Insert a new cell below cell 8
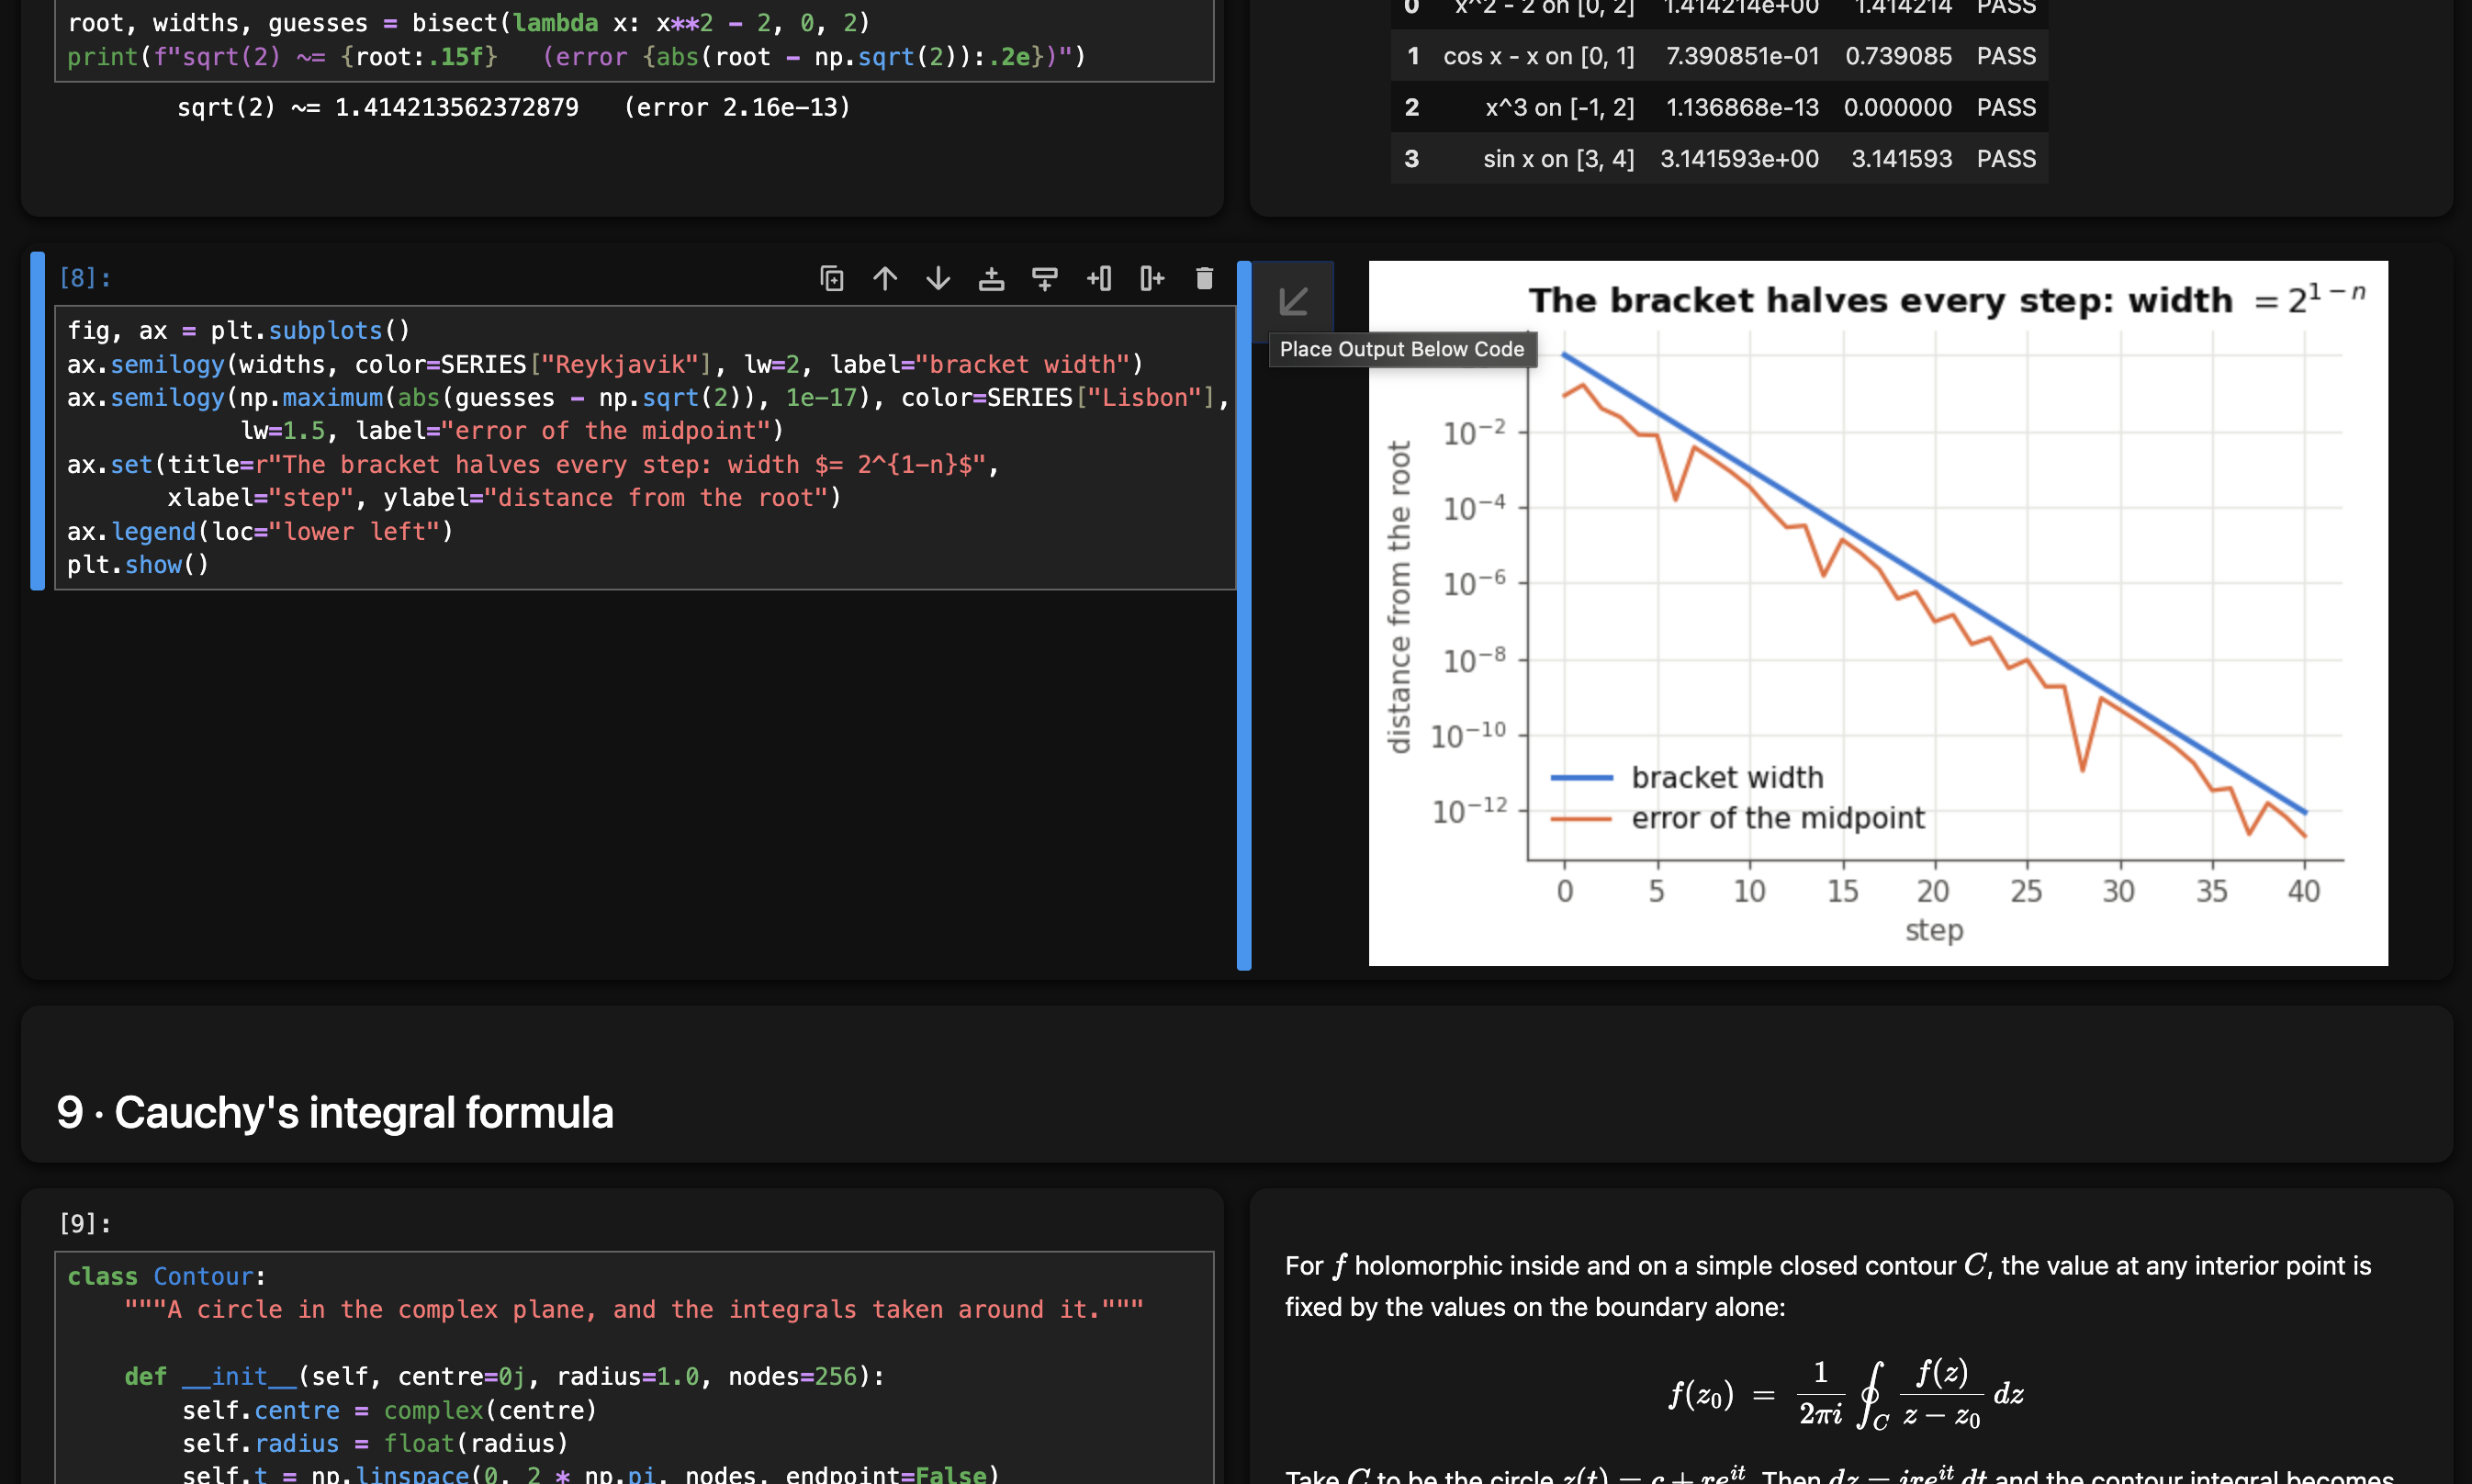The image size is (2472, 1484). click(1045, 278)
